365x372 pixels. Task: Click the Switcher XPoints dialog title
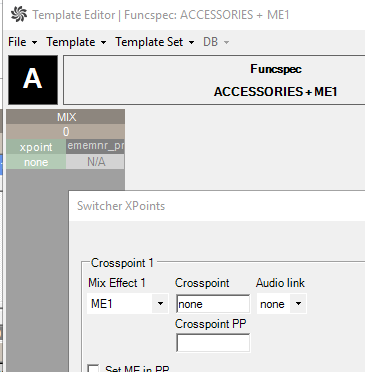coord(121,206)
